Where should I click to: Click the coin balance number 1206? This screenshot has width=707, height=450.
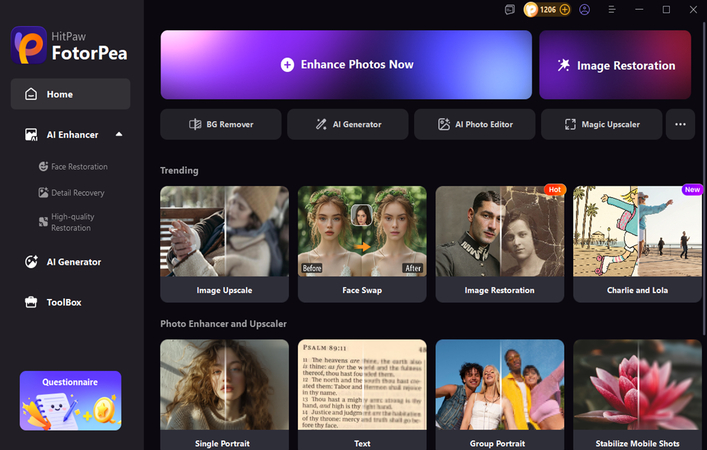548,9
